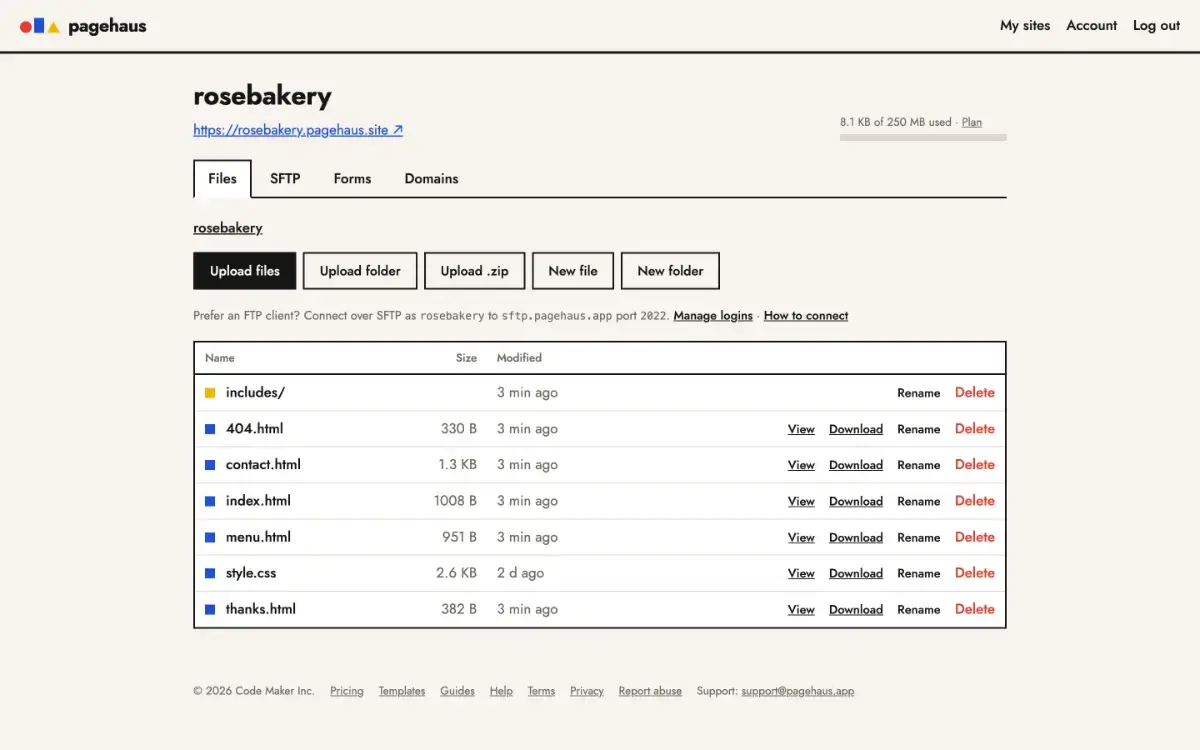Download the 404.html file
Viewport: 1200px width, 750px height.
[x=856, y=429]
